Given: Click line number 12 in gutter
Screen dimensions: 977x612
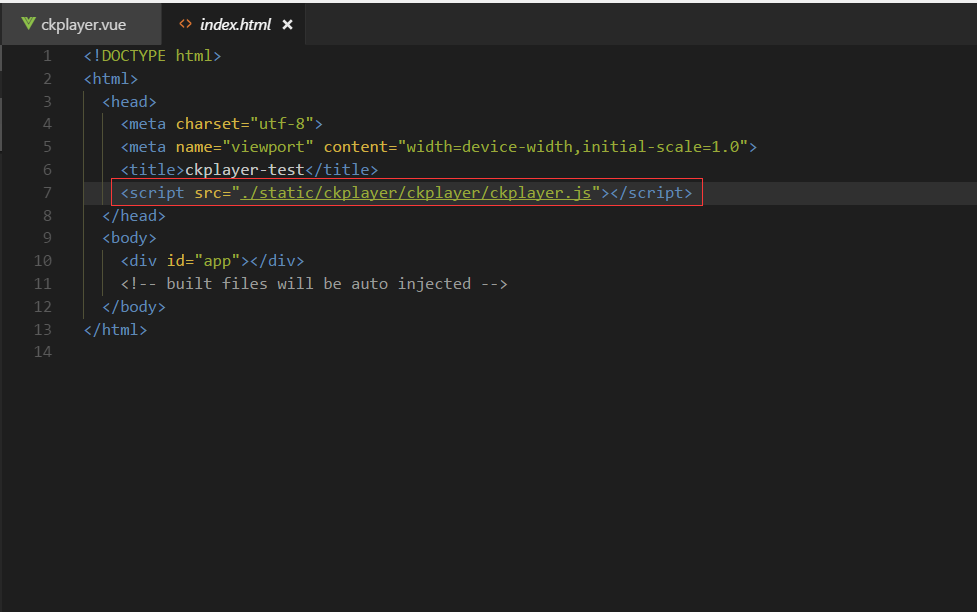Looking at the screenshot, I should pos(43,307).
